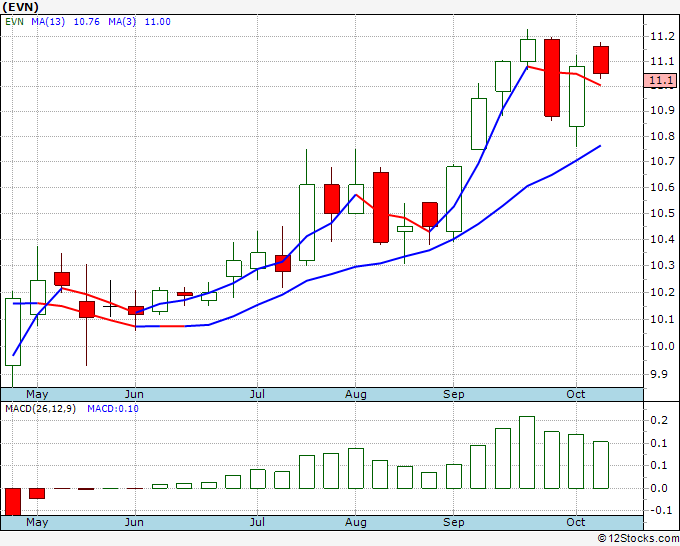This screenshot has height=546, width=680.
Task: Click the 10.4 price axis label
Action: tap(662, 239)
